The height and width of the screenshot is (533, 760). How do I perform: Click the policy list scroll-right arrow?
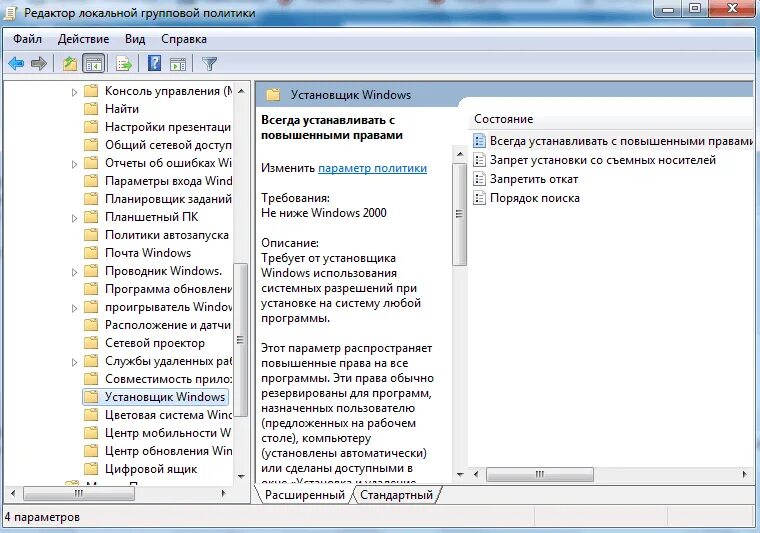click(x=744, y=474)
